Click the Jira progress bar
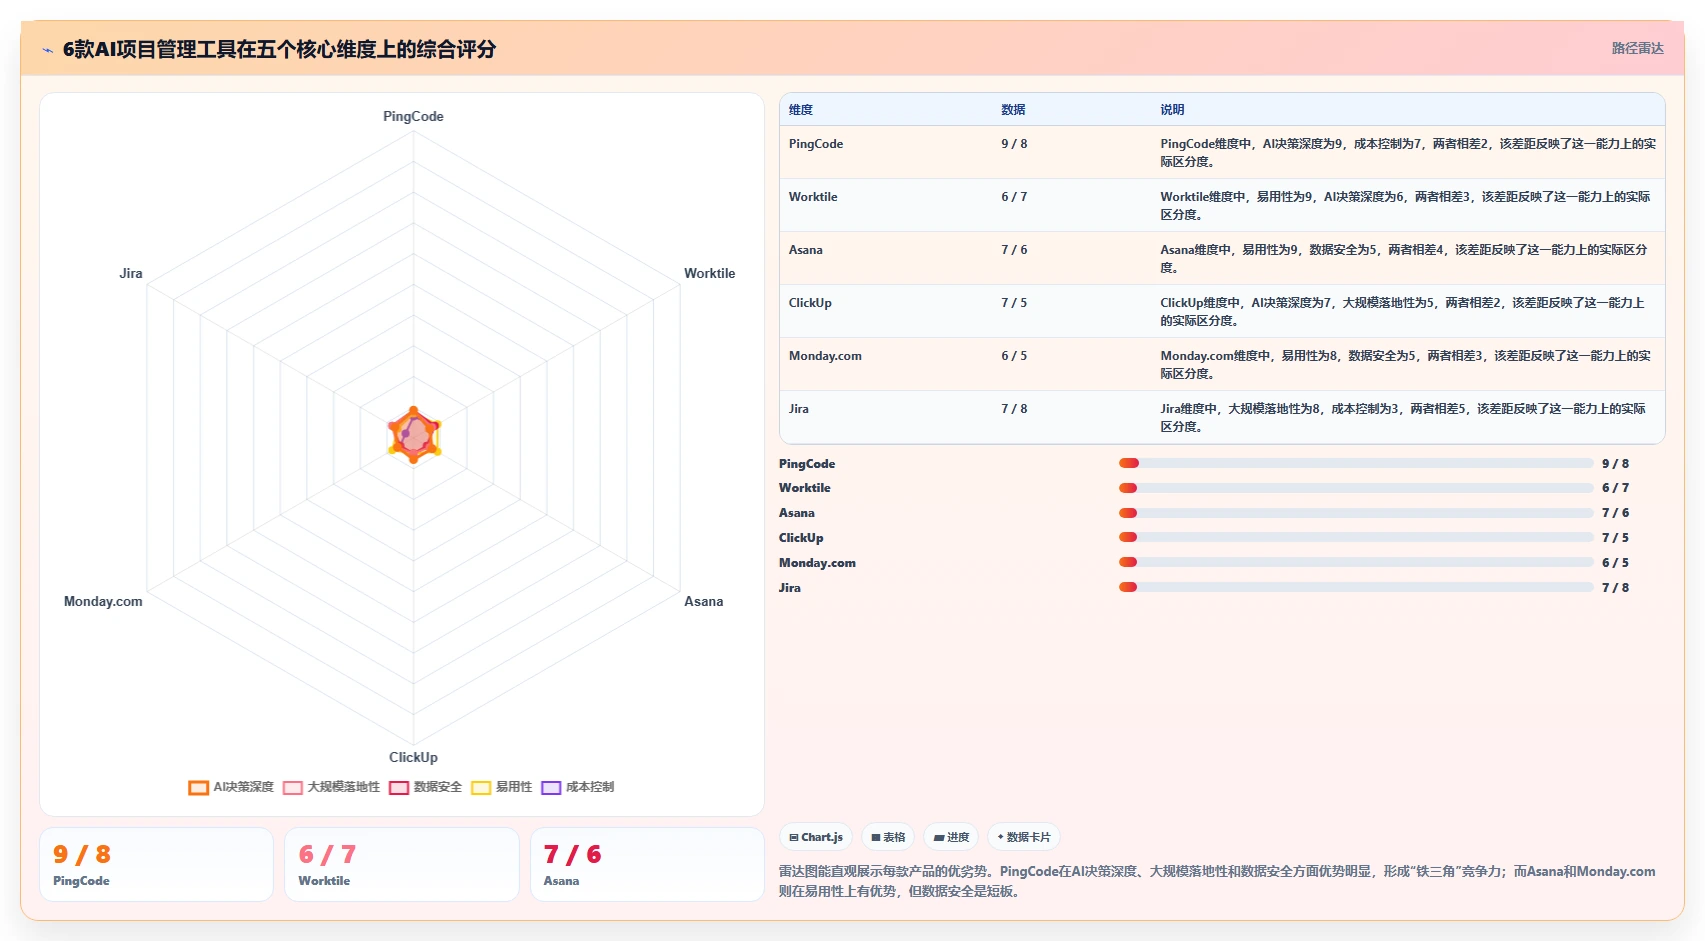The image size is (1705, 941). [1356, 587]
